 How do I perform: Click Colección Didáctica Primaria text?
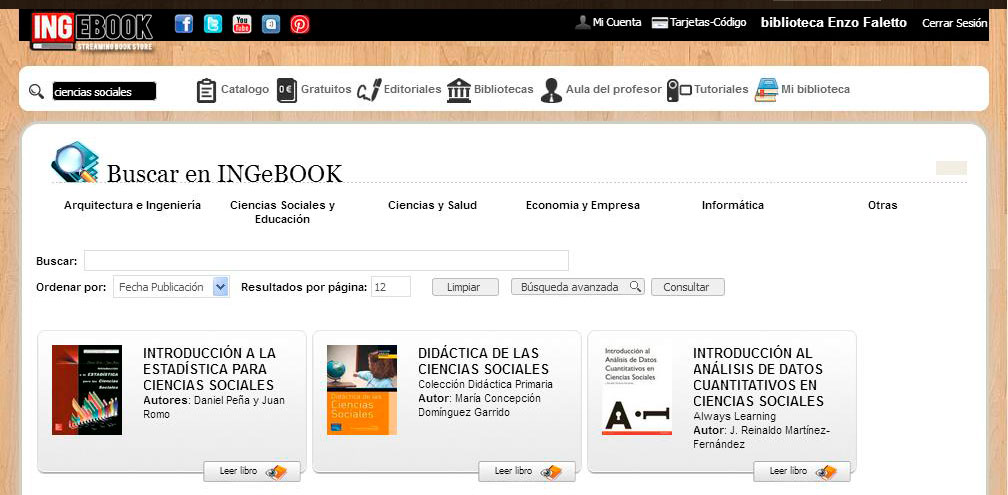(x=485, y=384)
